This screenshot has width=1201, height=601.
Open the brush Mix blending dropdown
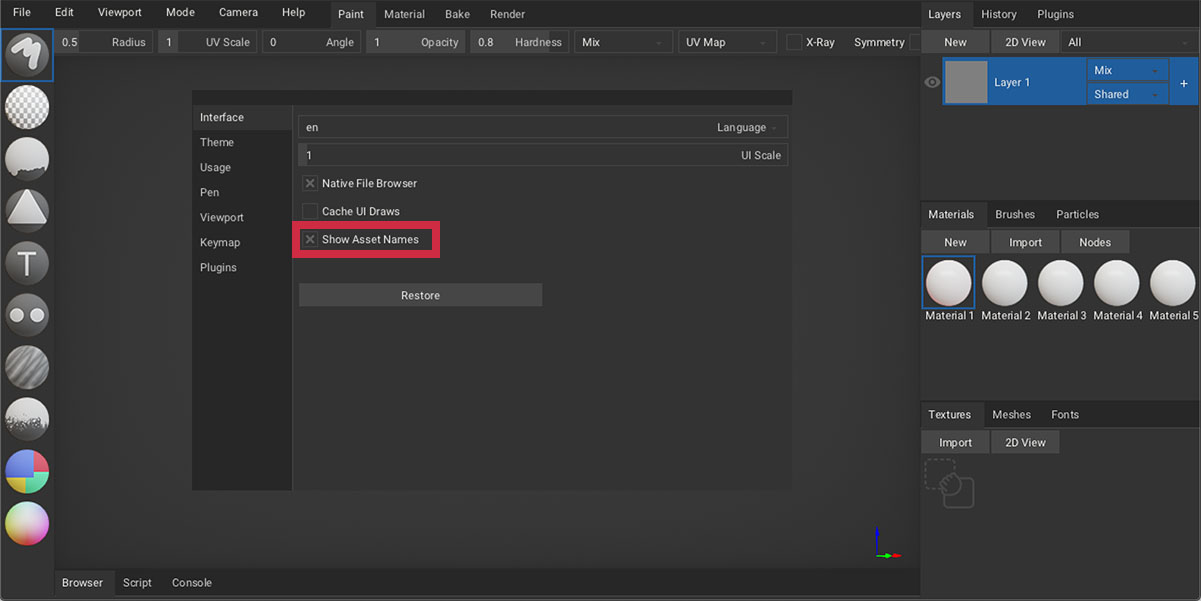[623, 42]
